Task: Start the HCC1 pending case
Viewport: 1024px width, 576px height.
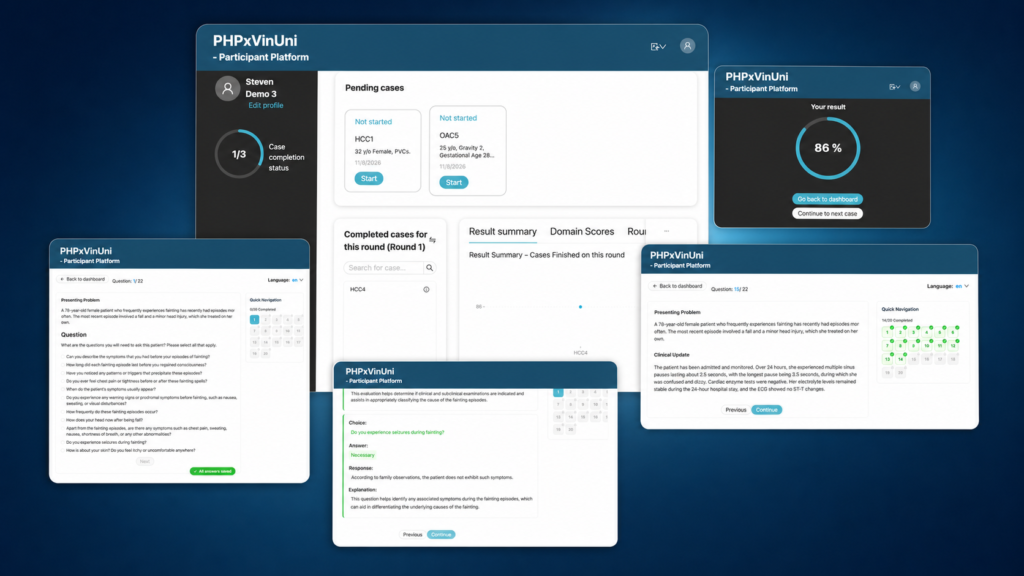Action: [369, 178]
